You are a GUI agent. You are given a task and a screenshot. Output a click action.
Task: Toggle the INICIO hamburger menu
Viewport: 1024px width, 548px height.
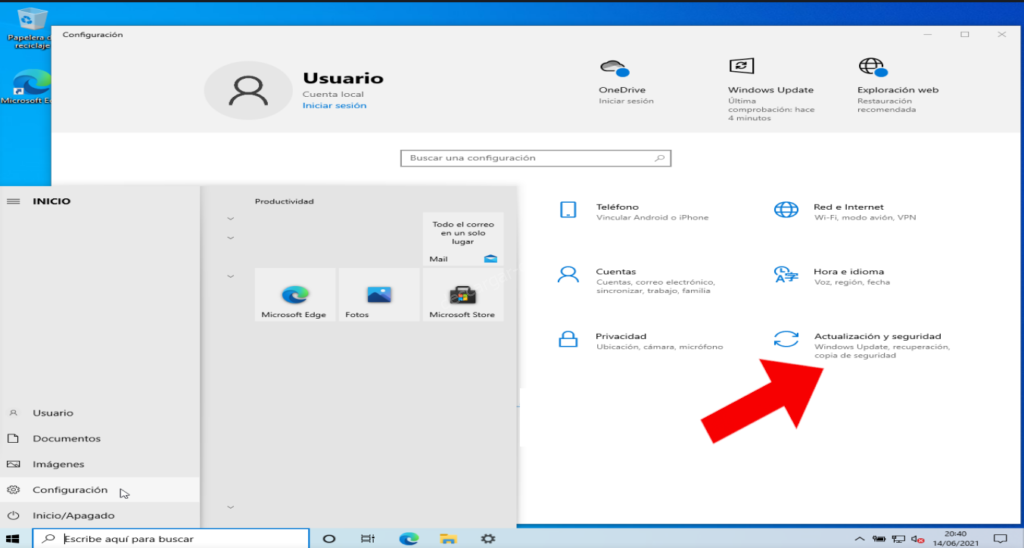[x=13, y=201]
